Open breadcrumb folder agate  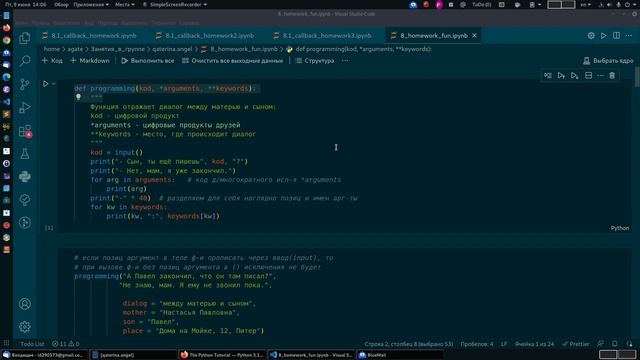click(x=75, y=49)
